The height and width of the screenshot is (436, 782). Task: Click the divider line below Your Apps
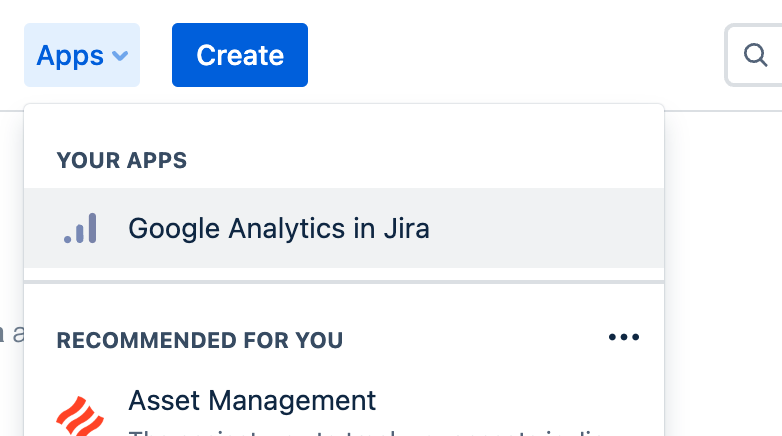(343, 282)
